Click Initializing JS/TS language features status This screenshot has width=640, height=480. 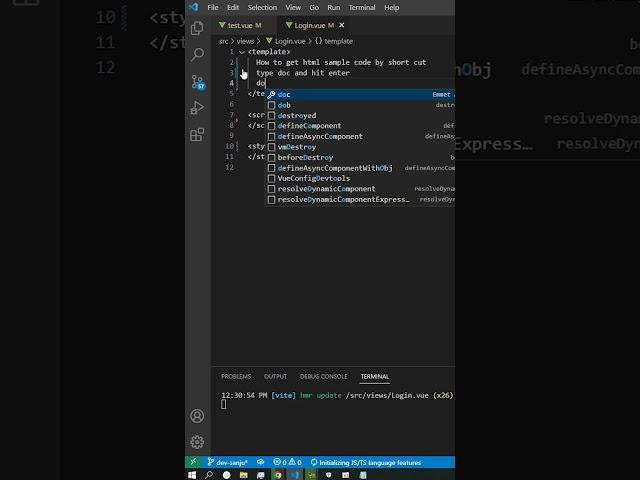click(366, 462)
